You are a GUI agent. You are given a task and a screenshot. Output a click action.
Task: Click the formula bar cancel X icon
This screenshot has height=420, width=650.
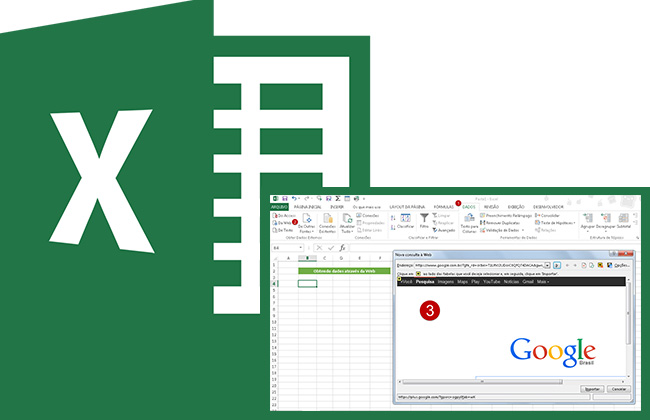point(319,248)
